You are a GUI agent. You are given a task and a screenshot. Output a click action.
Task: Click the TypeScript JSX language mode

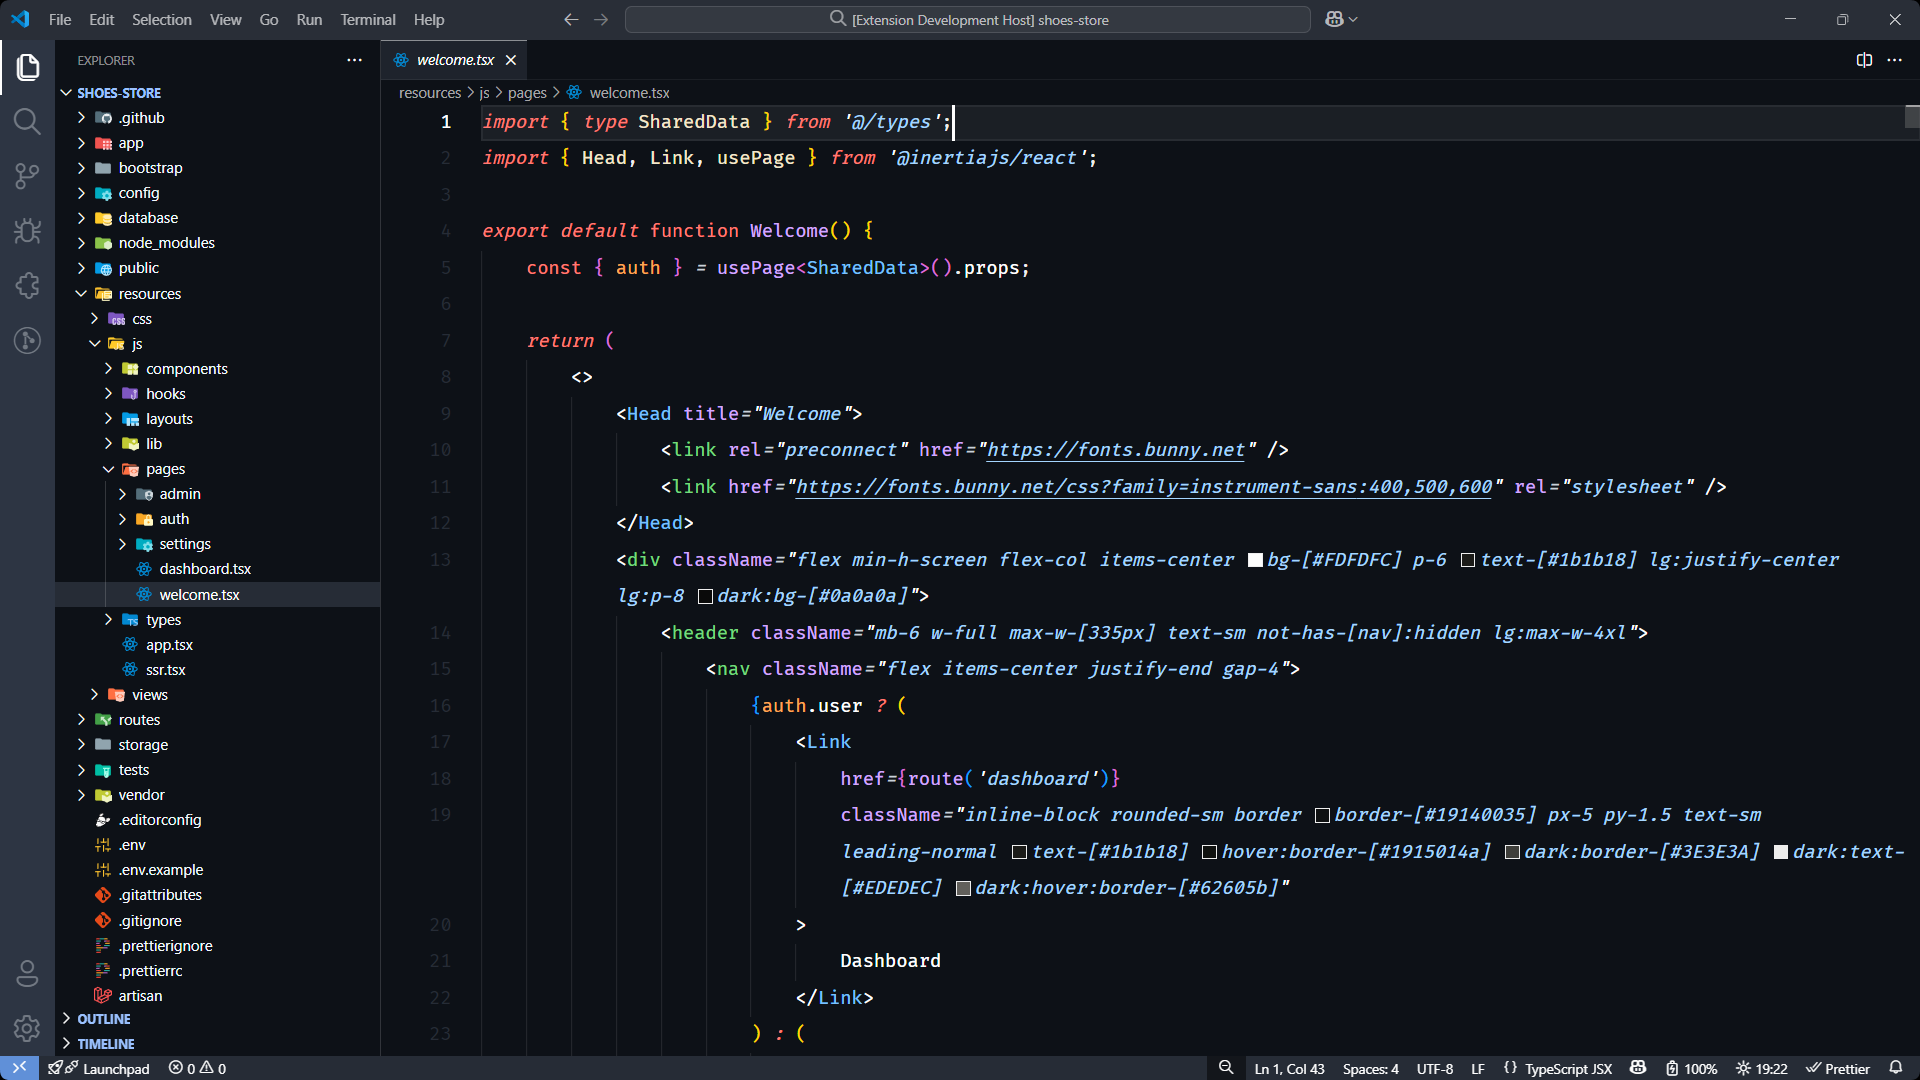pyautogui.click(x=1567, y=1068)
